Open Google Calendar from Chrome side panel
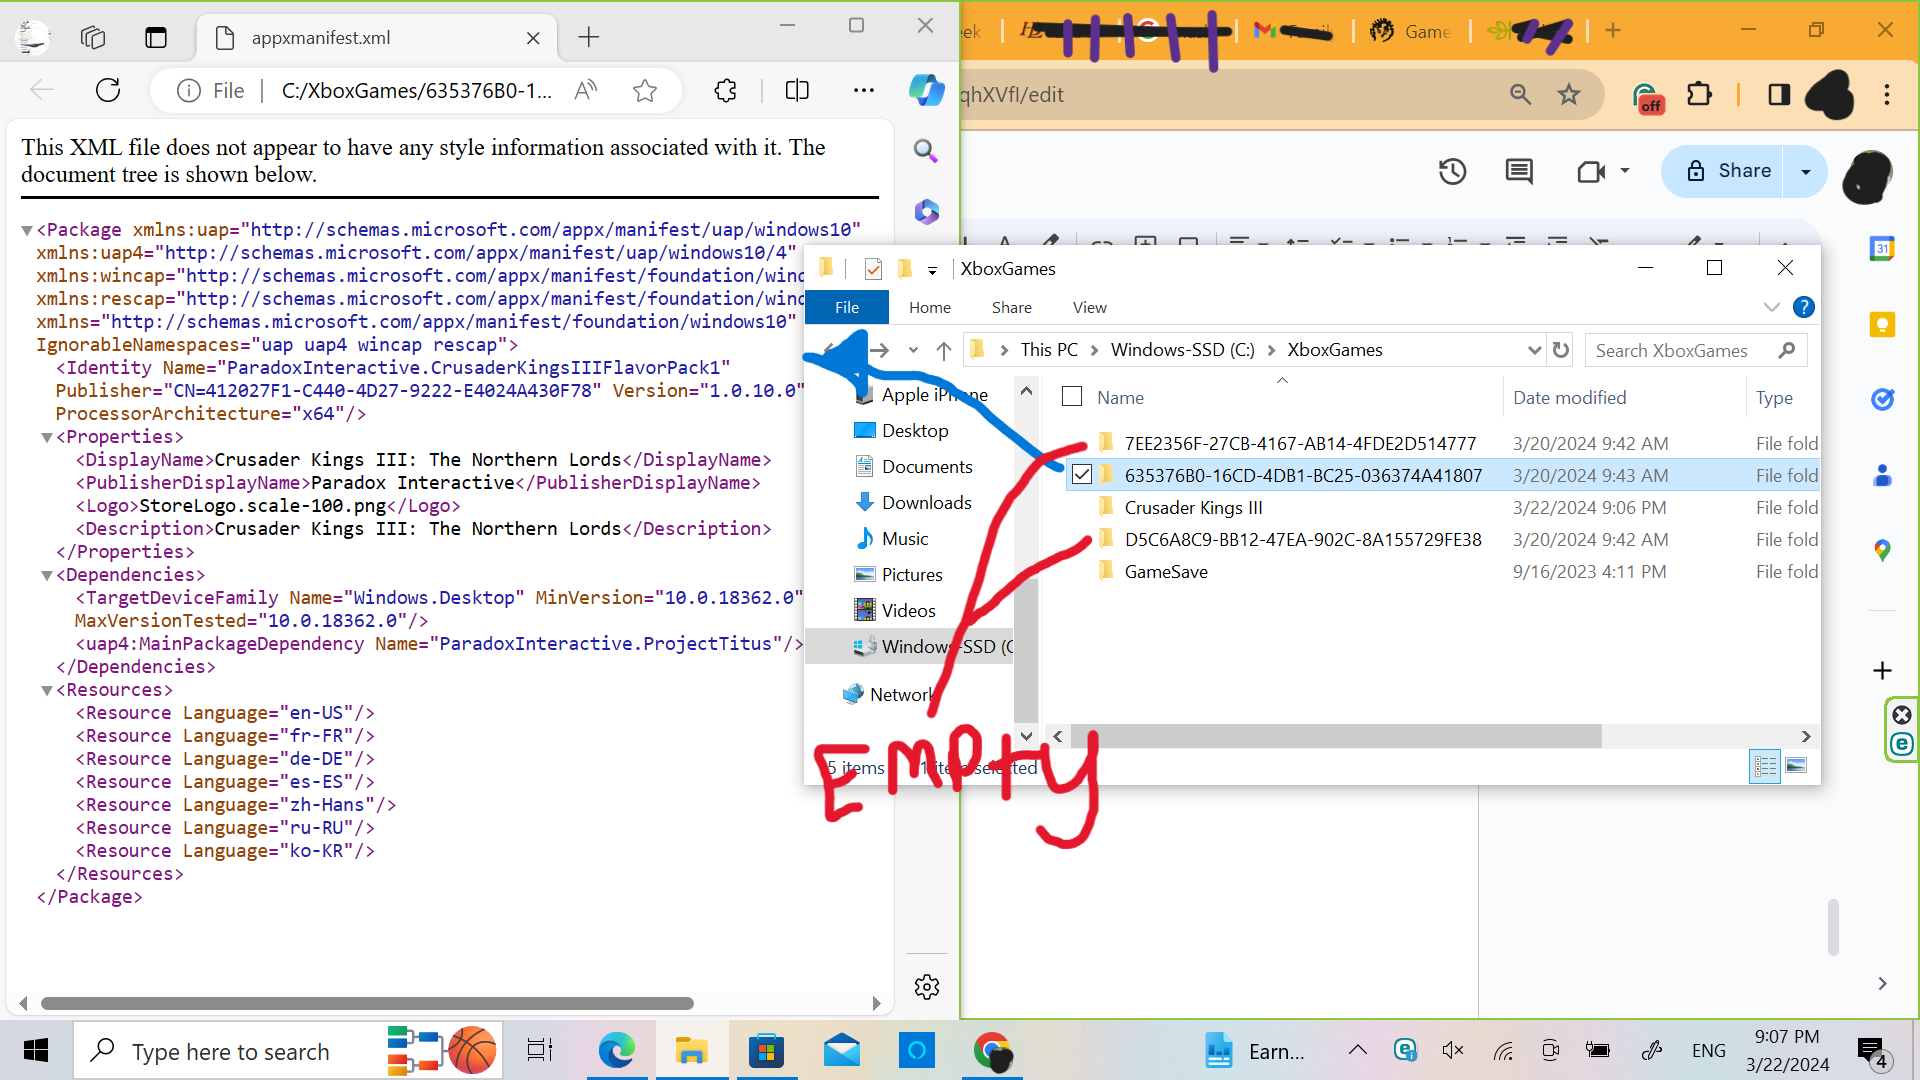Screen dimensions: 1920x1080 click(1884, 249)
